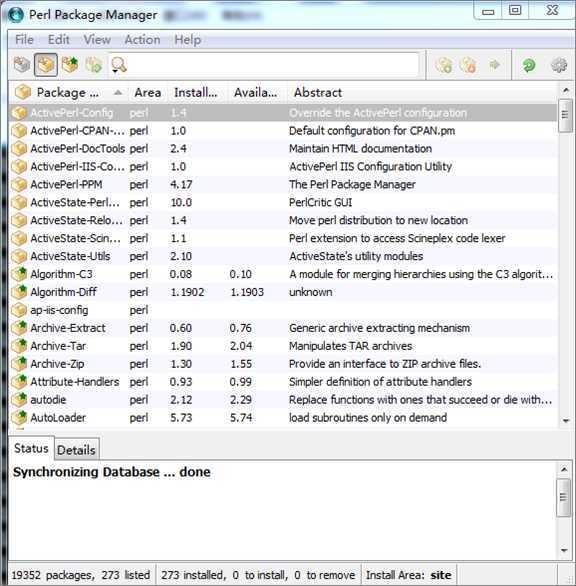
Task: Click the package list scrollbar thumb
Action: [565, 115]
